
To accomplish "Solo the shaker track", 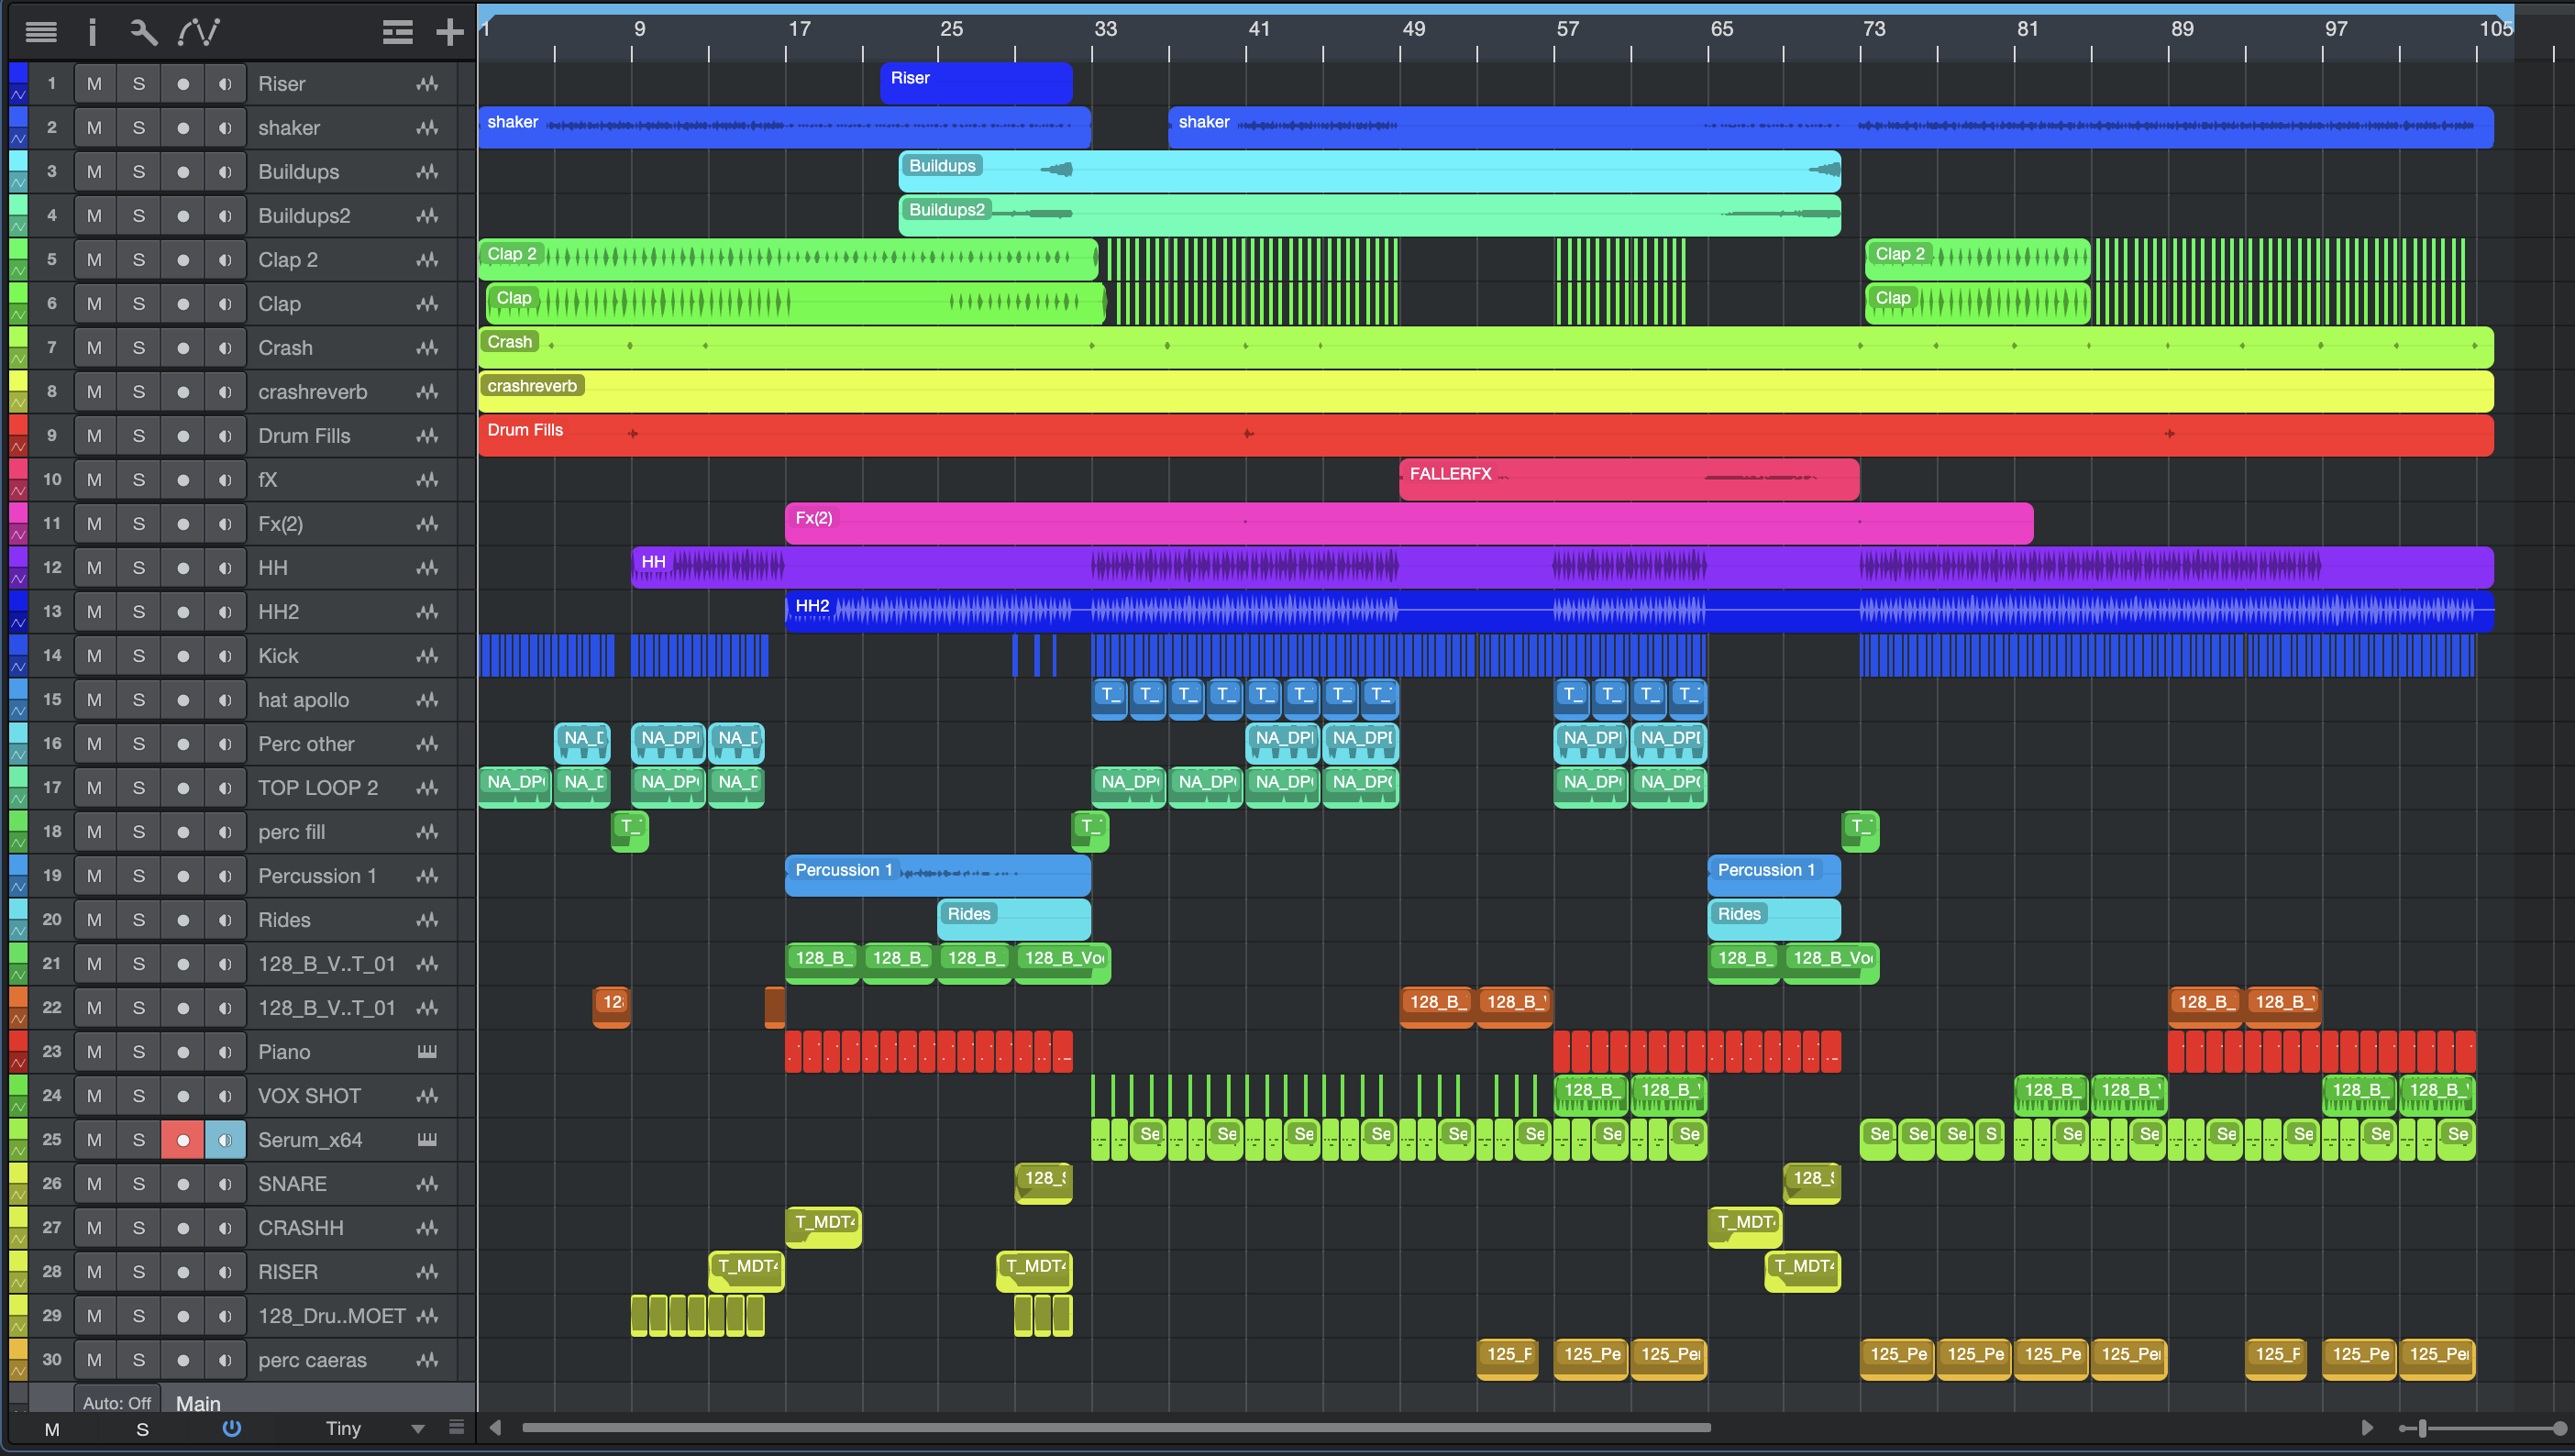I will pos(138,128).
